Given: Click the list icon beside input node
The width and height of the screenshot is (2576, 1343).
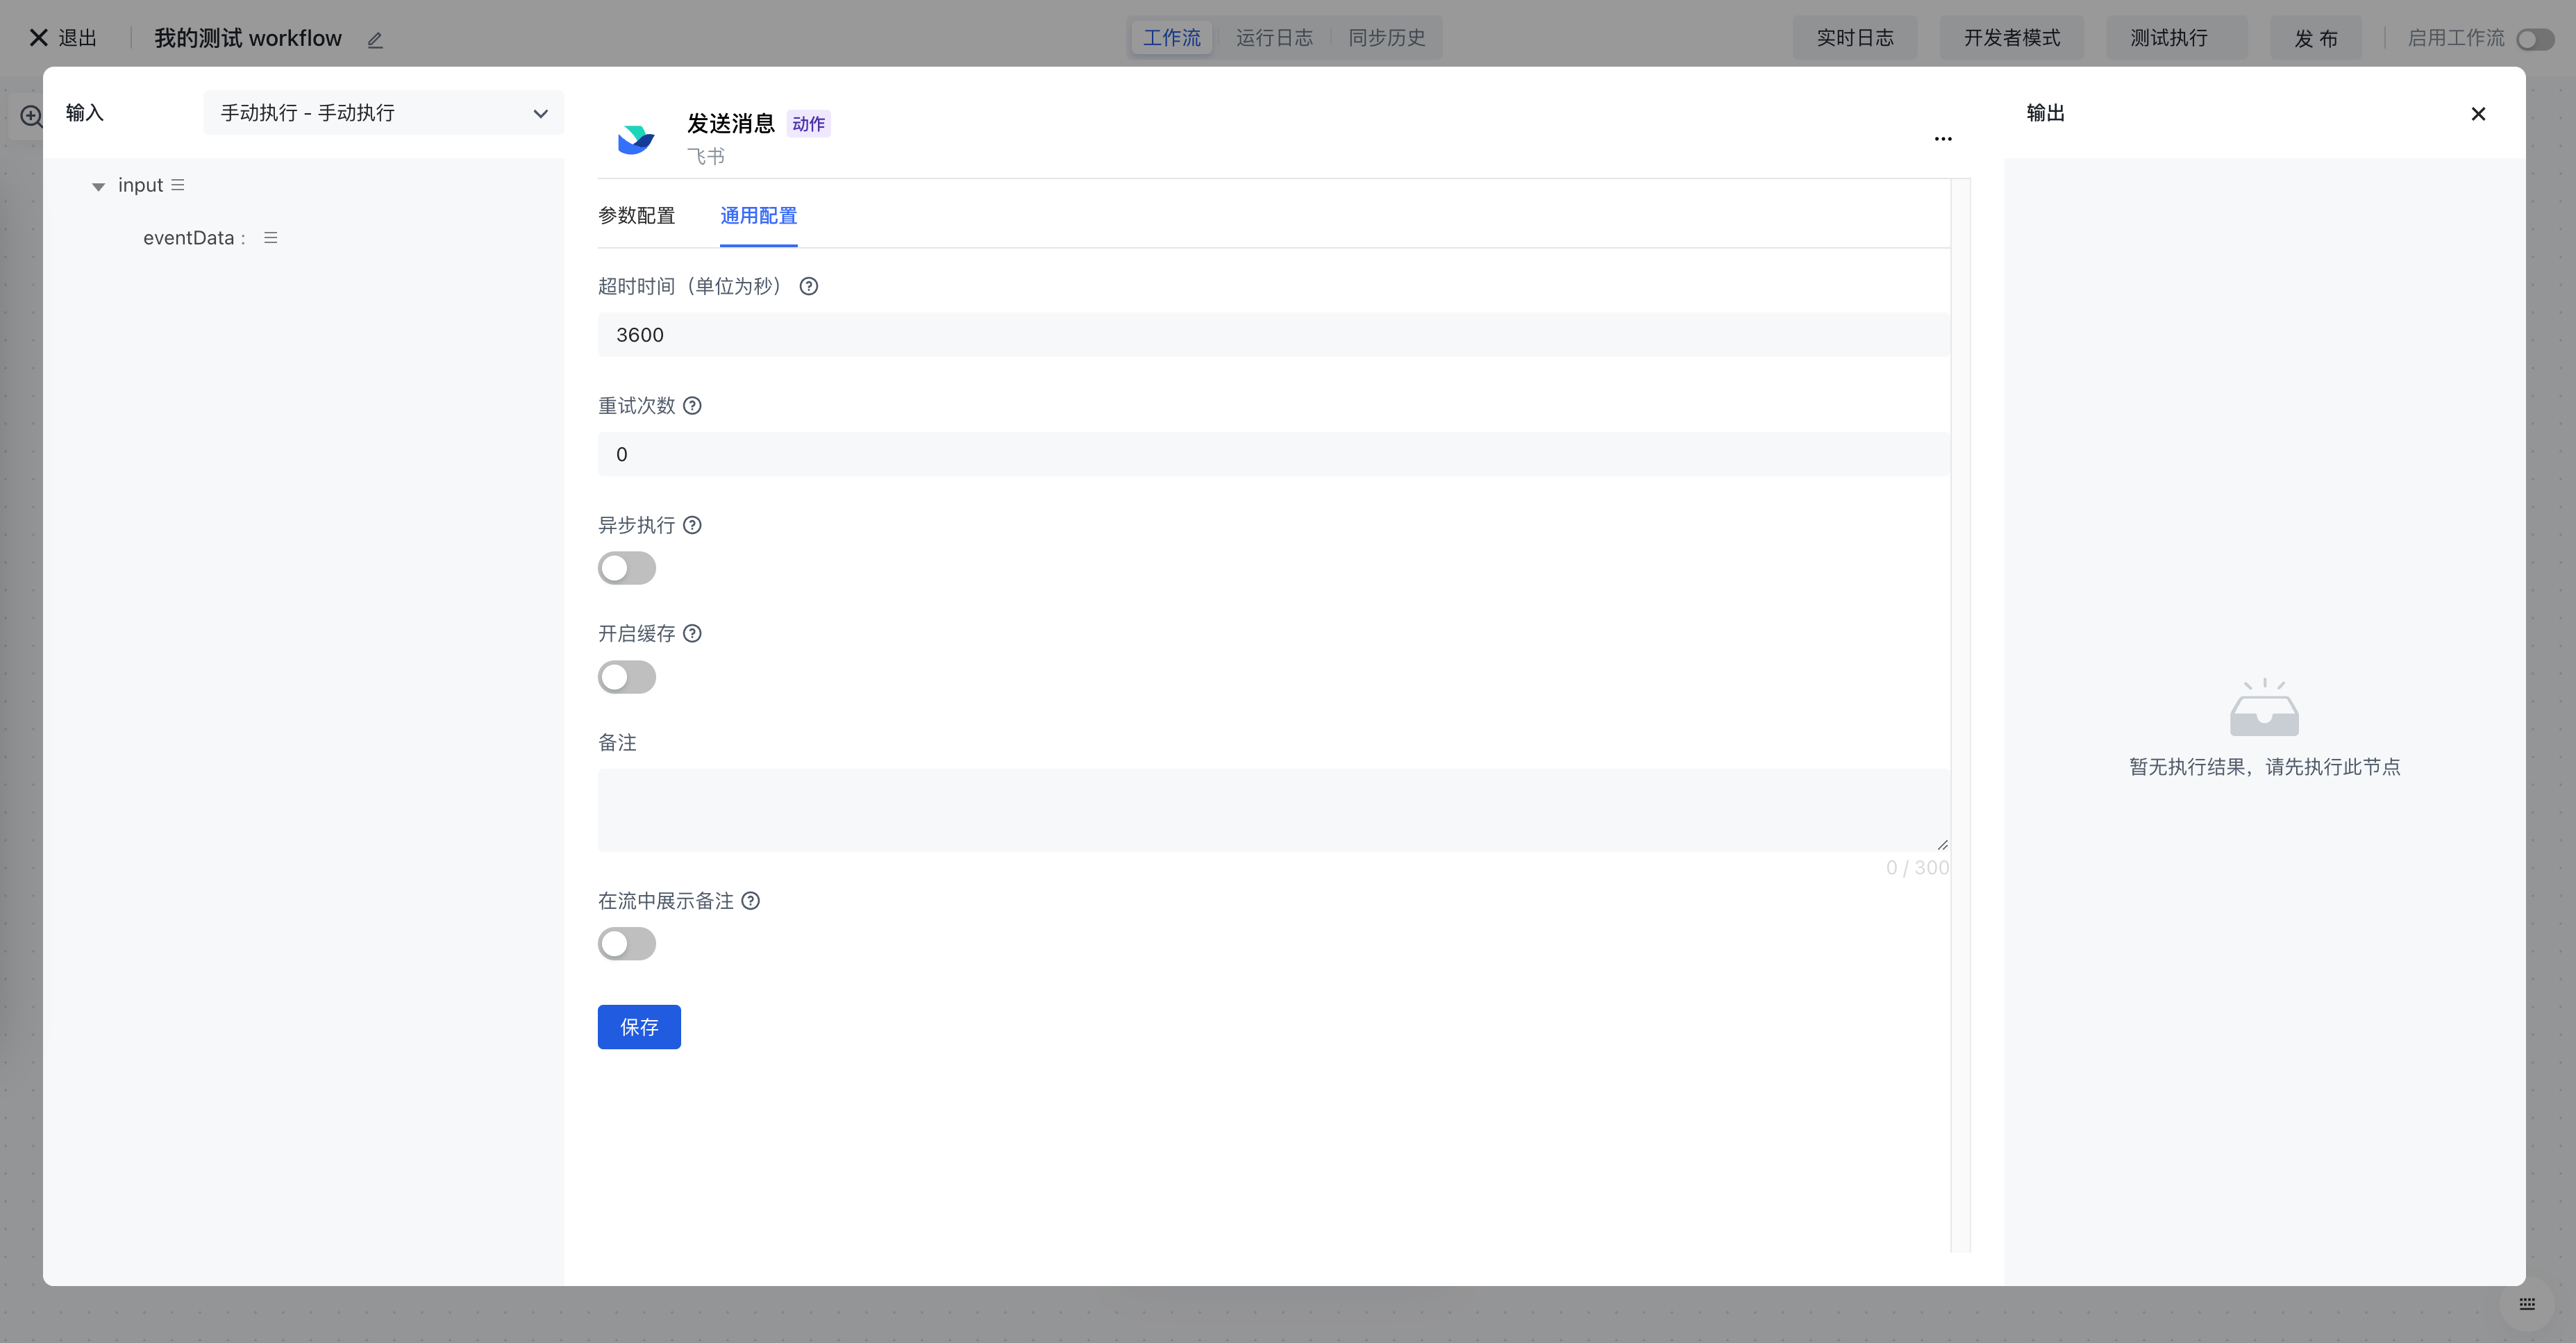Looking at the screenshot, I should point(178,185).
